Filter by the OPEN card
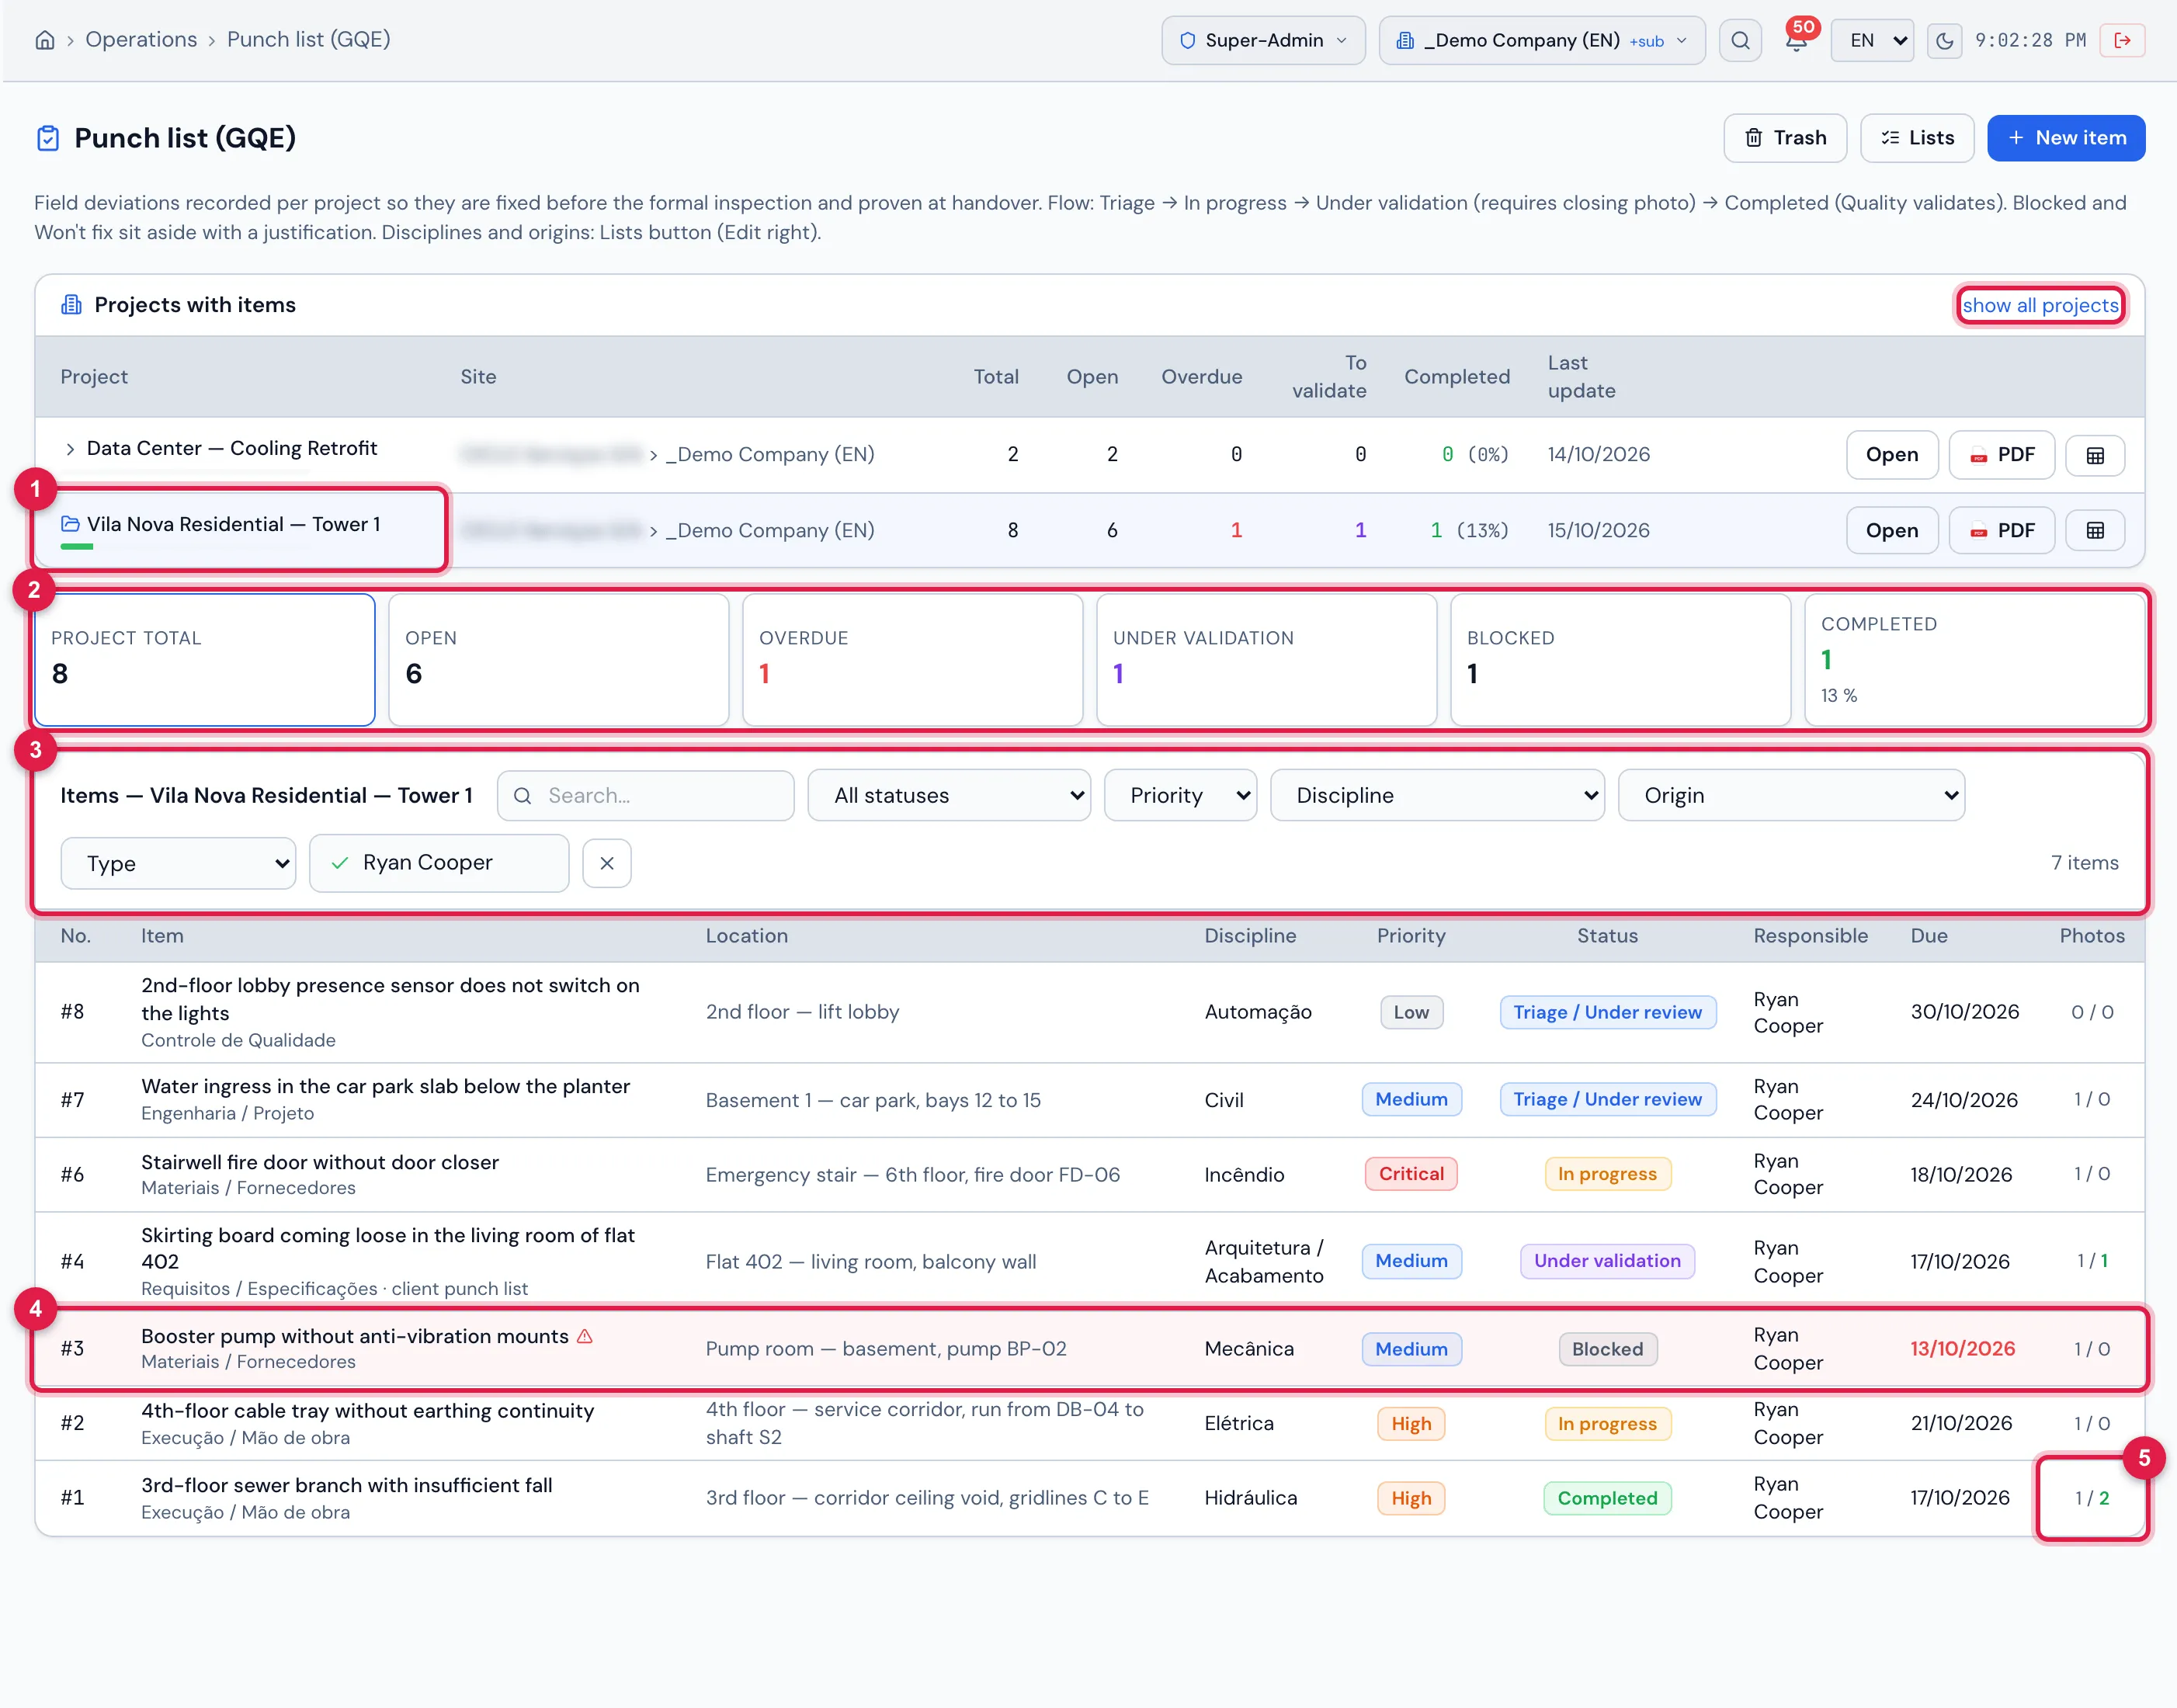The image size is (2177, 1708). point(559,660)
